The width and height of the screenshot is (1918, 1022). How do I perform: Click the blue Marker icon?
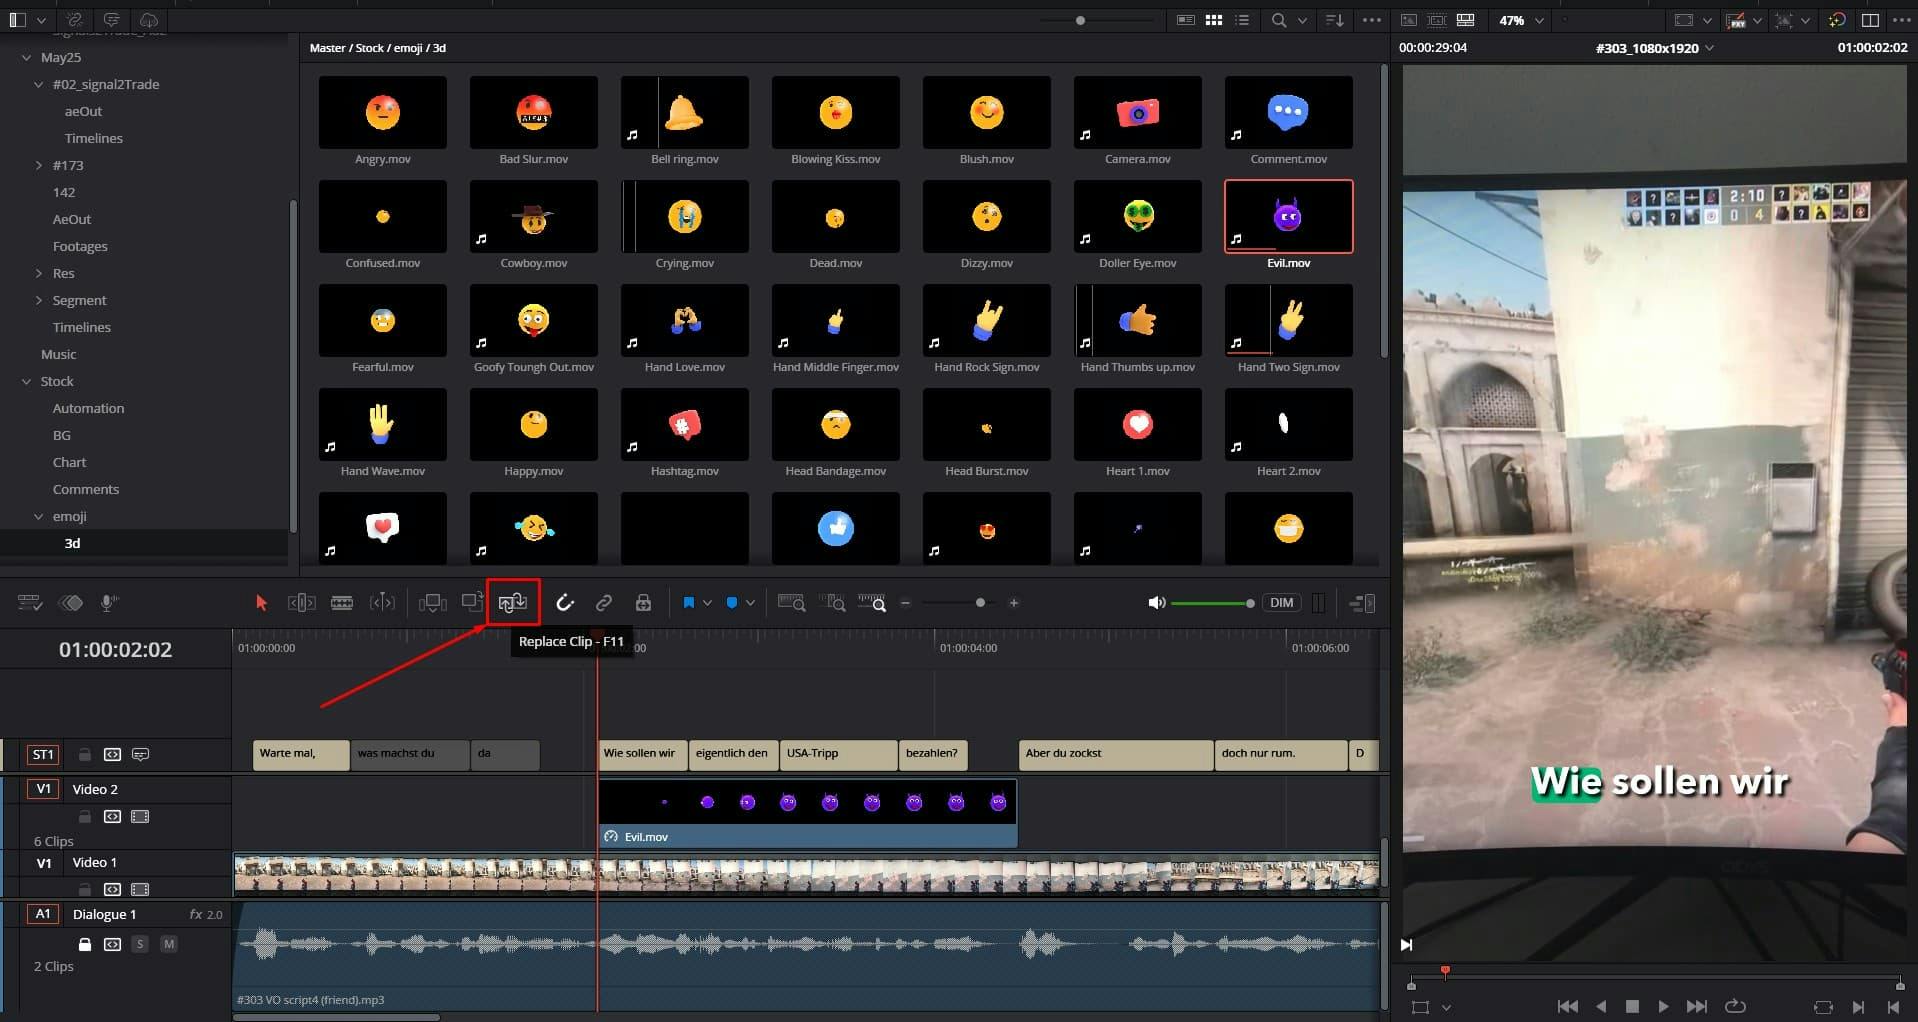click(x=732, y=603)
